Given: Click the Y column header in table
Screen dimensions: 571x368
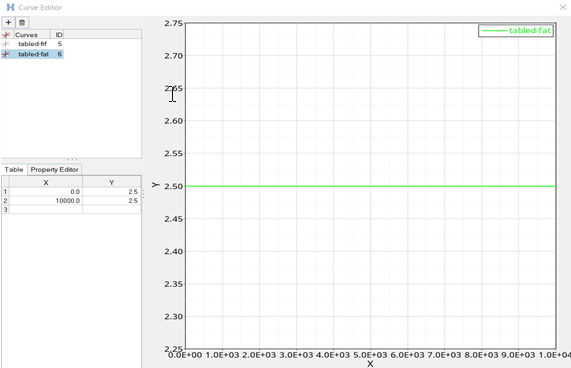Looking at the screenshot, I should coord(111,182).
